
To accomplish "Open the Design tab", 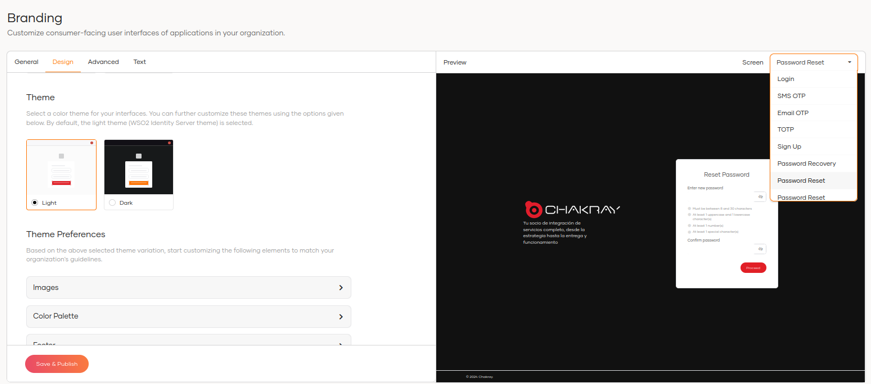I will (x=63, y=62).
